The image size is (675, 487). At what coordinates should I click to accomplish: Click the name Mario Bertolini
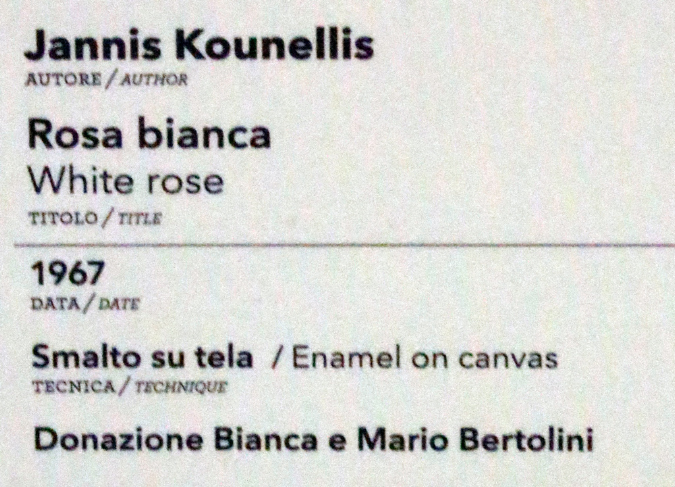tap(476, 440)
